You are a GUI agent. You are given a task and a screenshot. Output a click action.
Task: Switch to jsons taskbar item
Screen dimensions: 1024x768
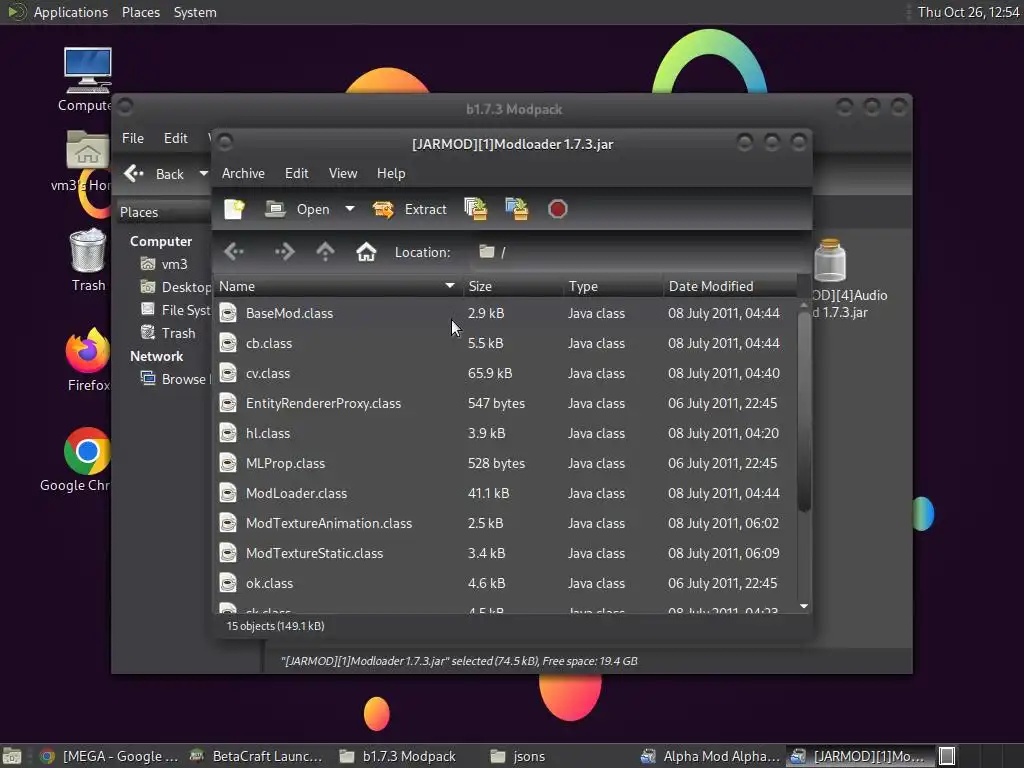coord(517,756)
